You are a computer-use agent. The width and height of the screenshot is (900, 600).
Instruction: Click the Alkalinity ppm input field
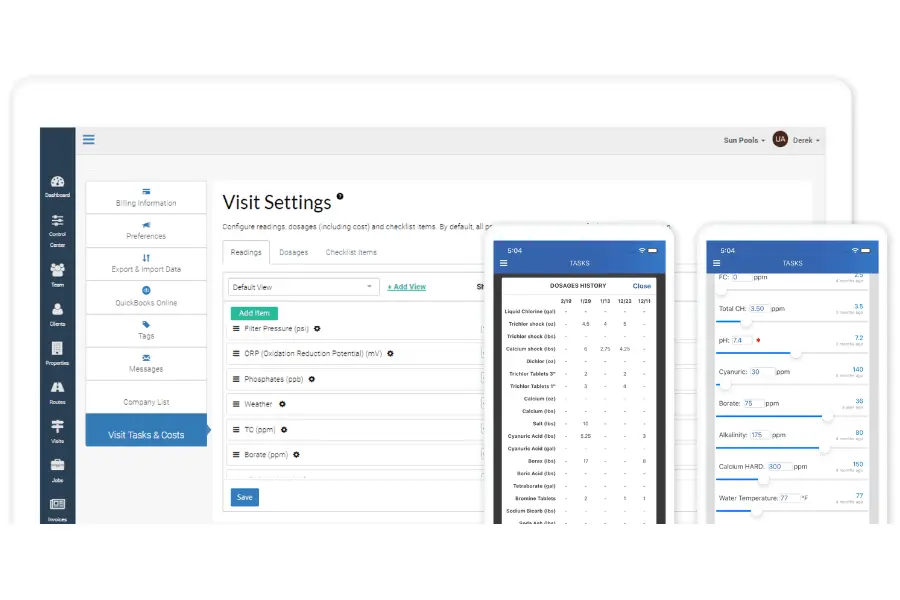pyautogui.click(x=760, y=435)
